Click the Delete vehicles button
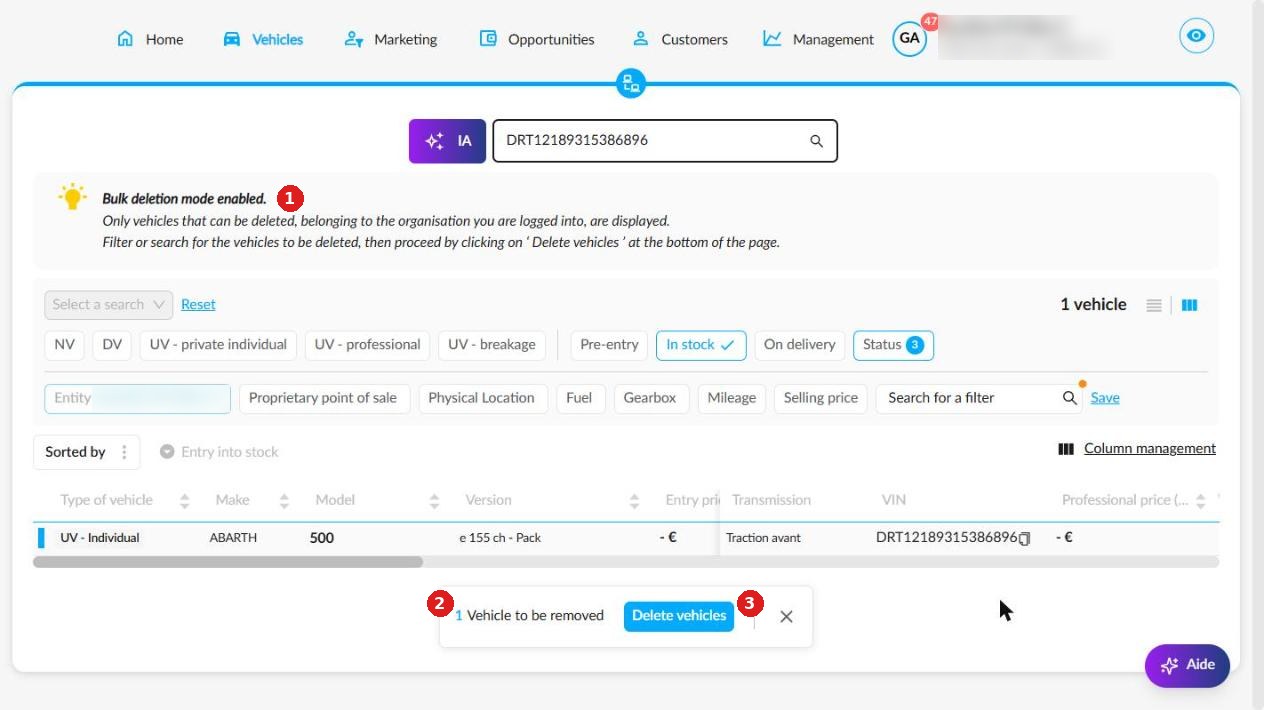Image resolution: width=1264 pixels, height=710 pixels. pos(679,616)
